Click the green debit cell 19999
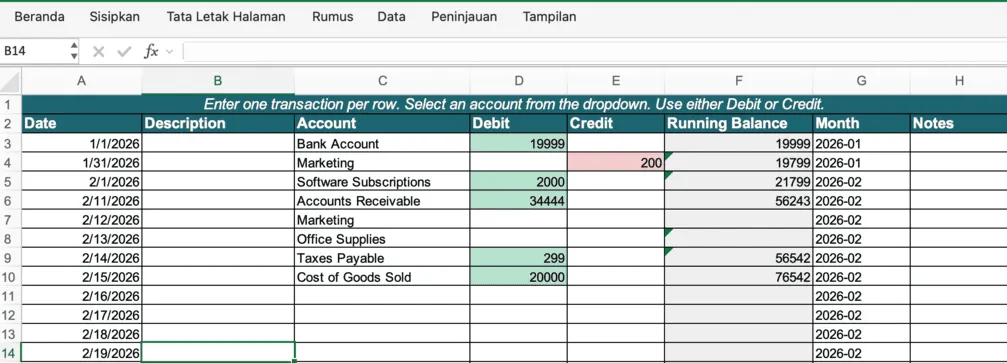1007x363 pixels. coord(519,143)
